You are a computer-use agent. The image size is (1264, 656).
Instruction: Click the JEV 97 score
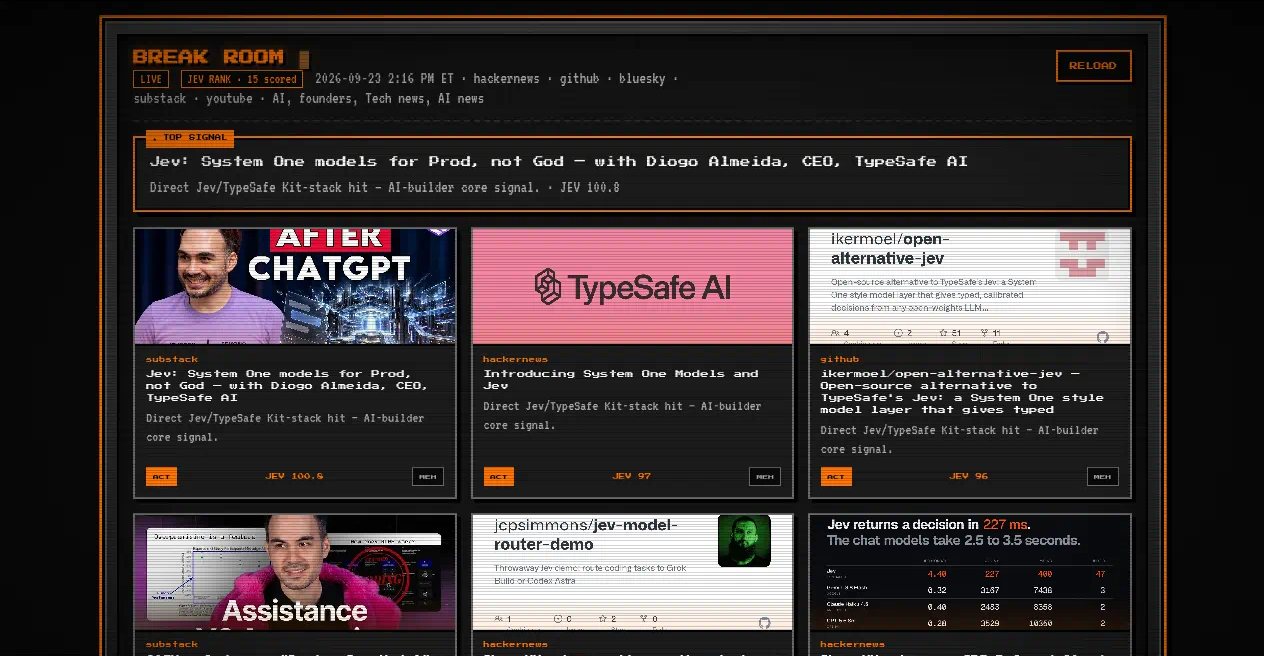click(632, 476)
